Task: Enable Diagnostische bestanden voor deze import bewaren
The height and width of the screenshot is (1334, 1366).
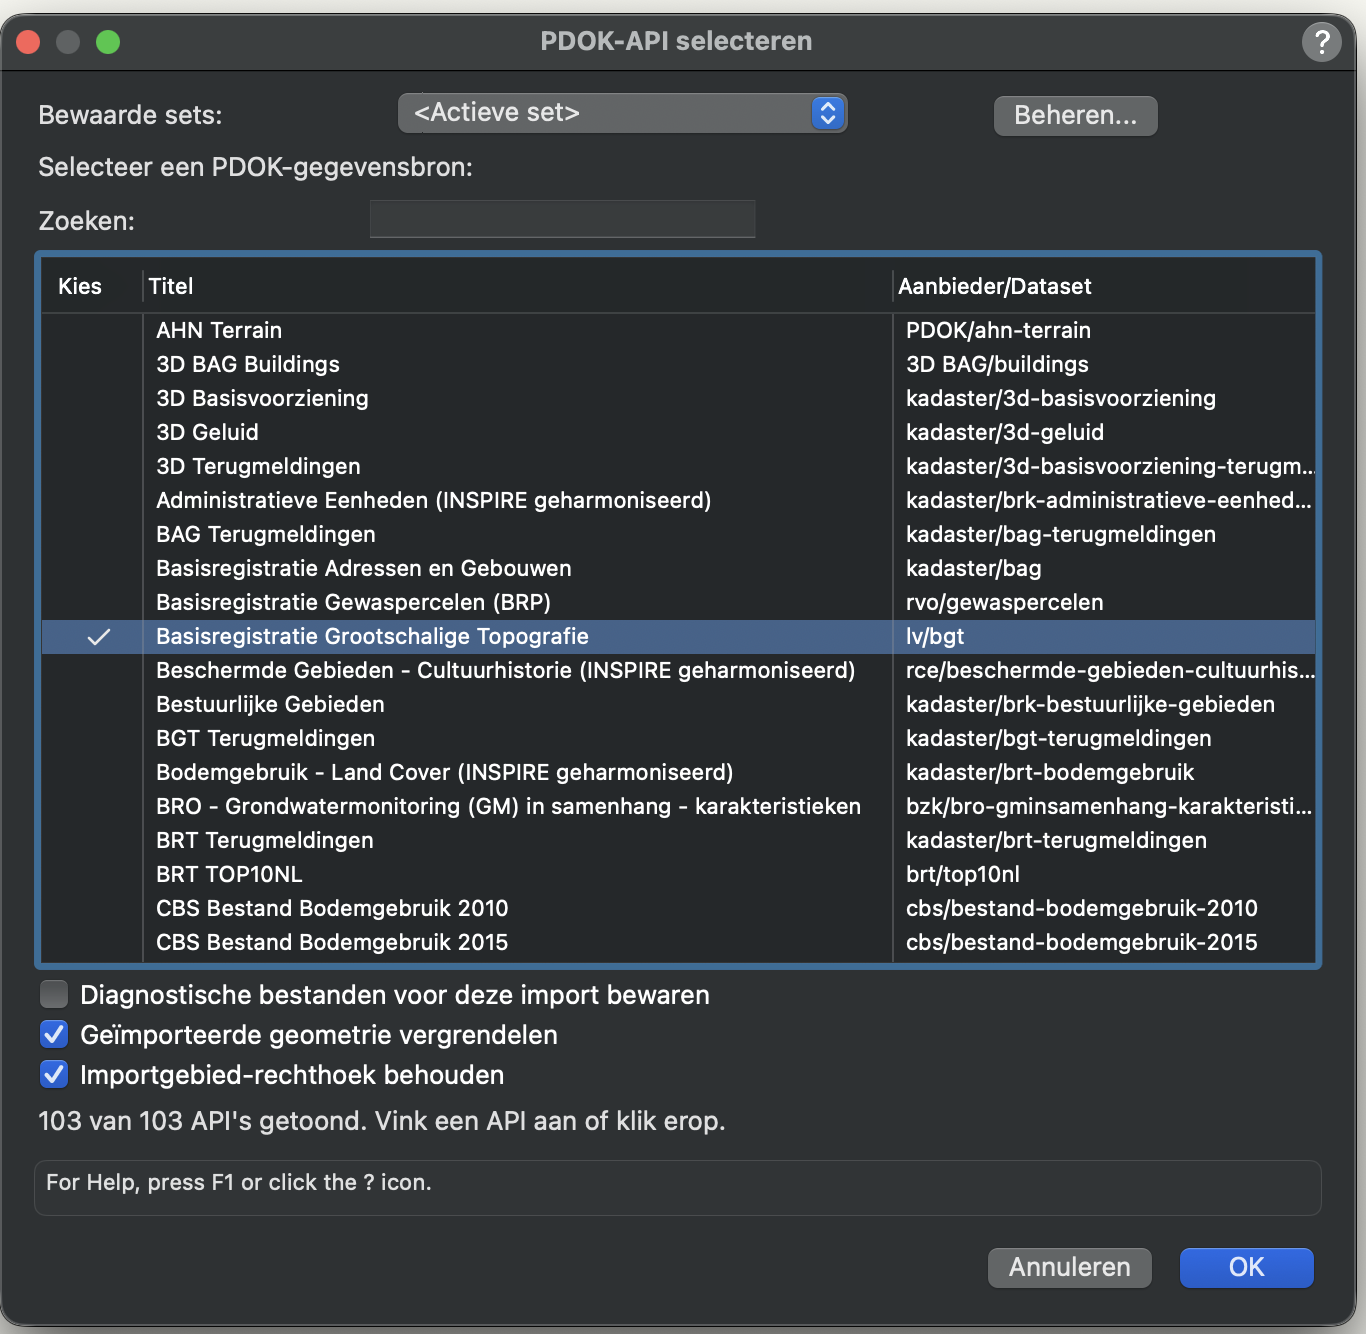Action: (x=54, y=994)
